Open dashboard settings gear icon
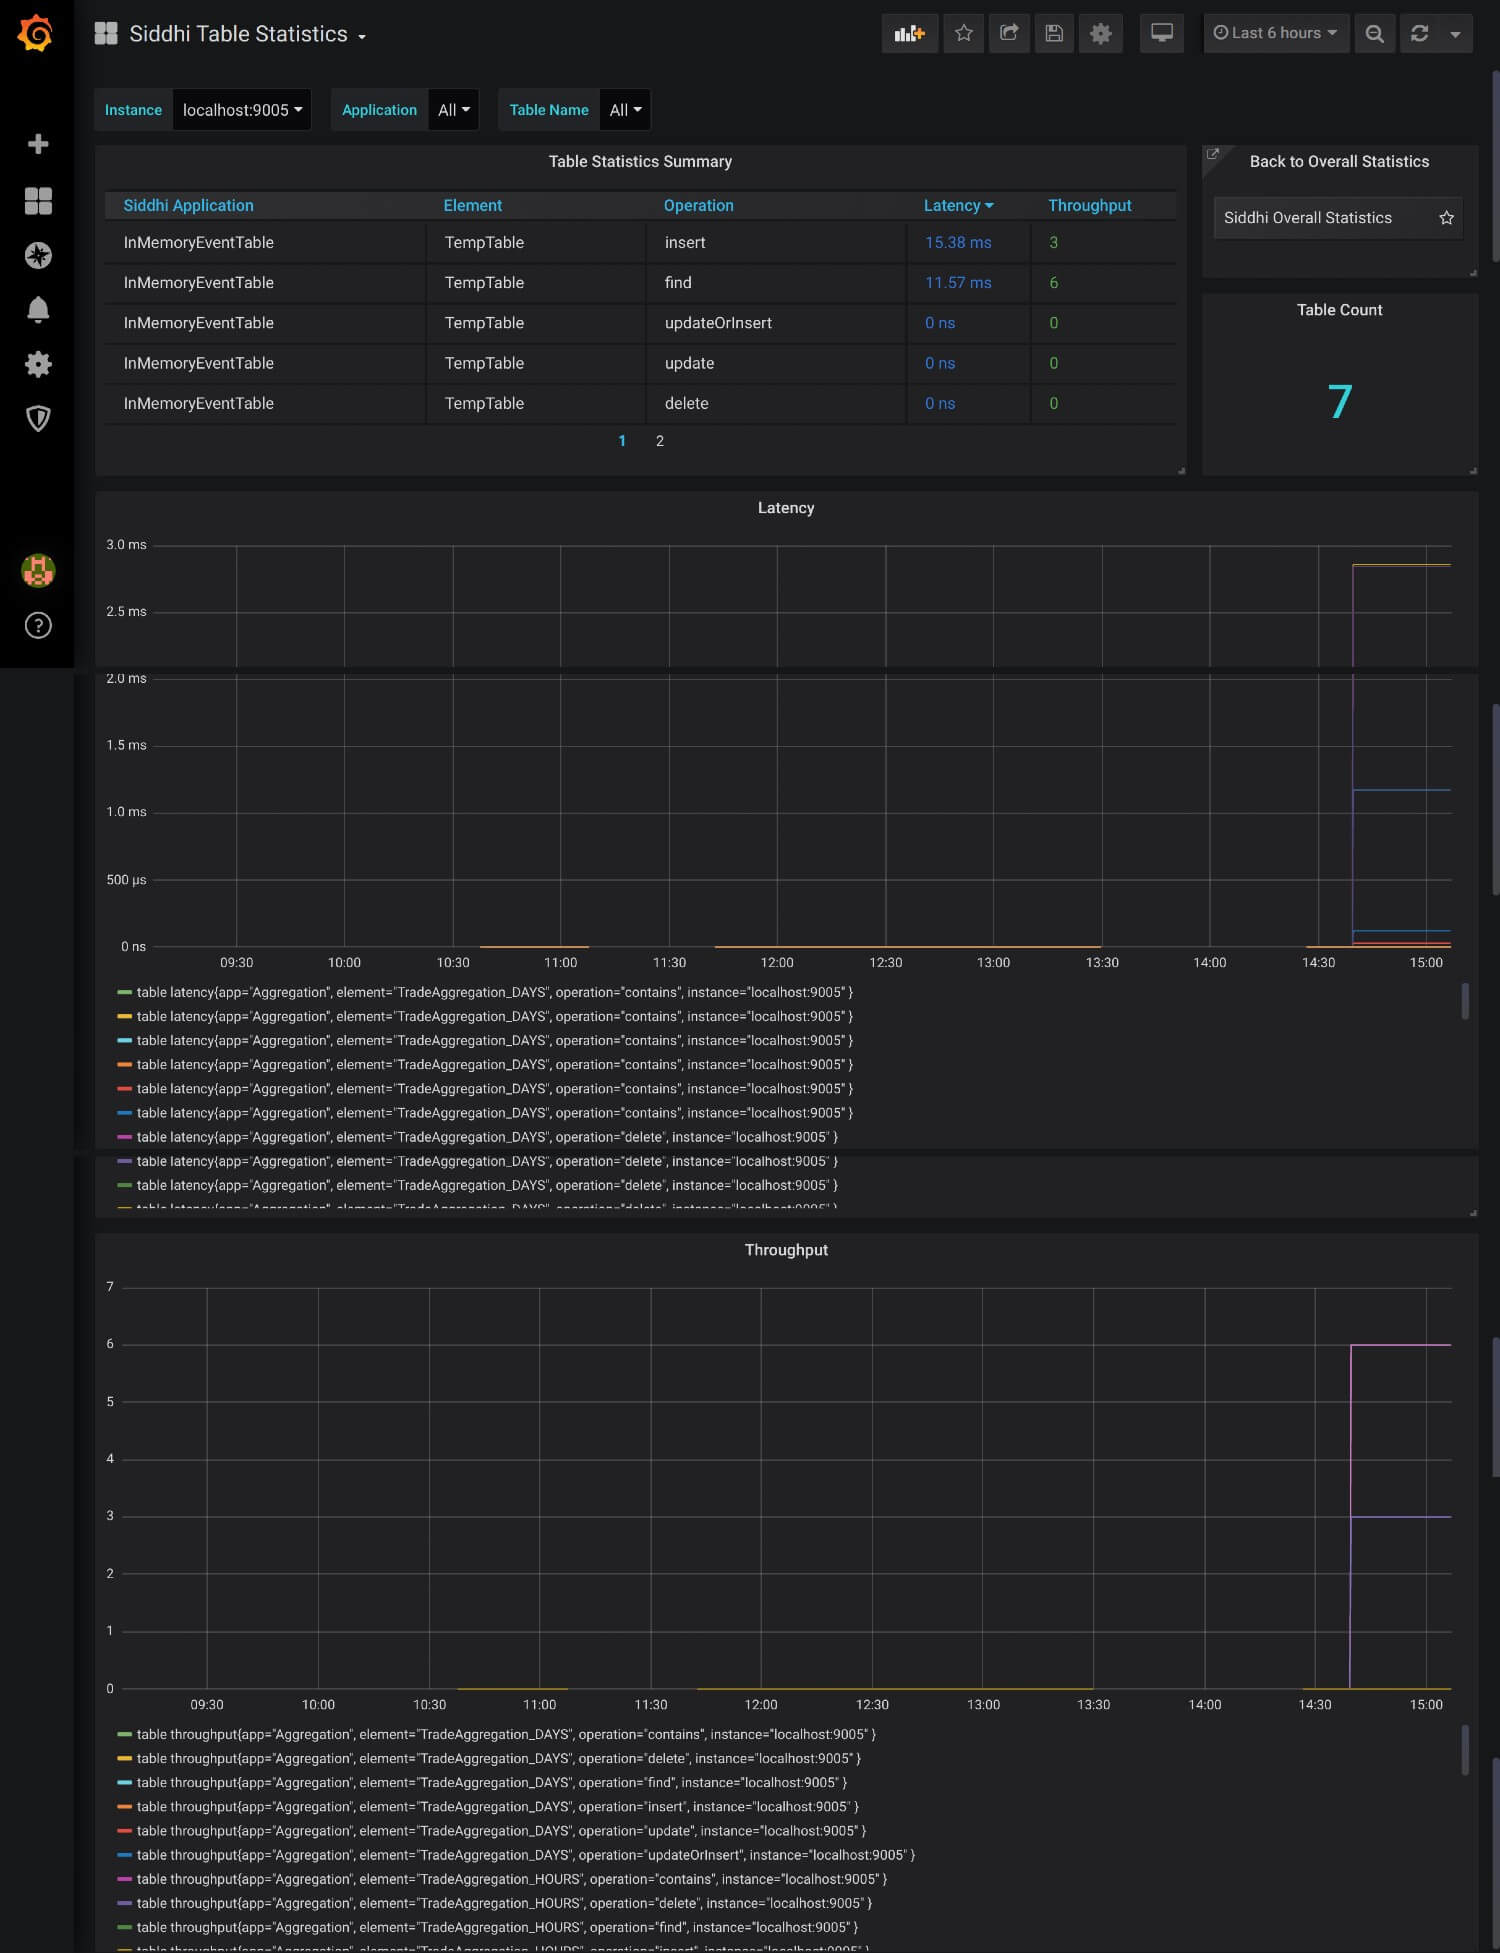The height and width of the screenshot is (1953, 1500). coord(1101,33)
